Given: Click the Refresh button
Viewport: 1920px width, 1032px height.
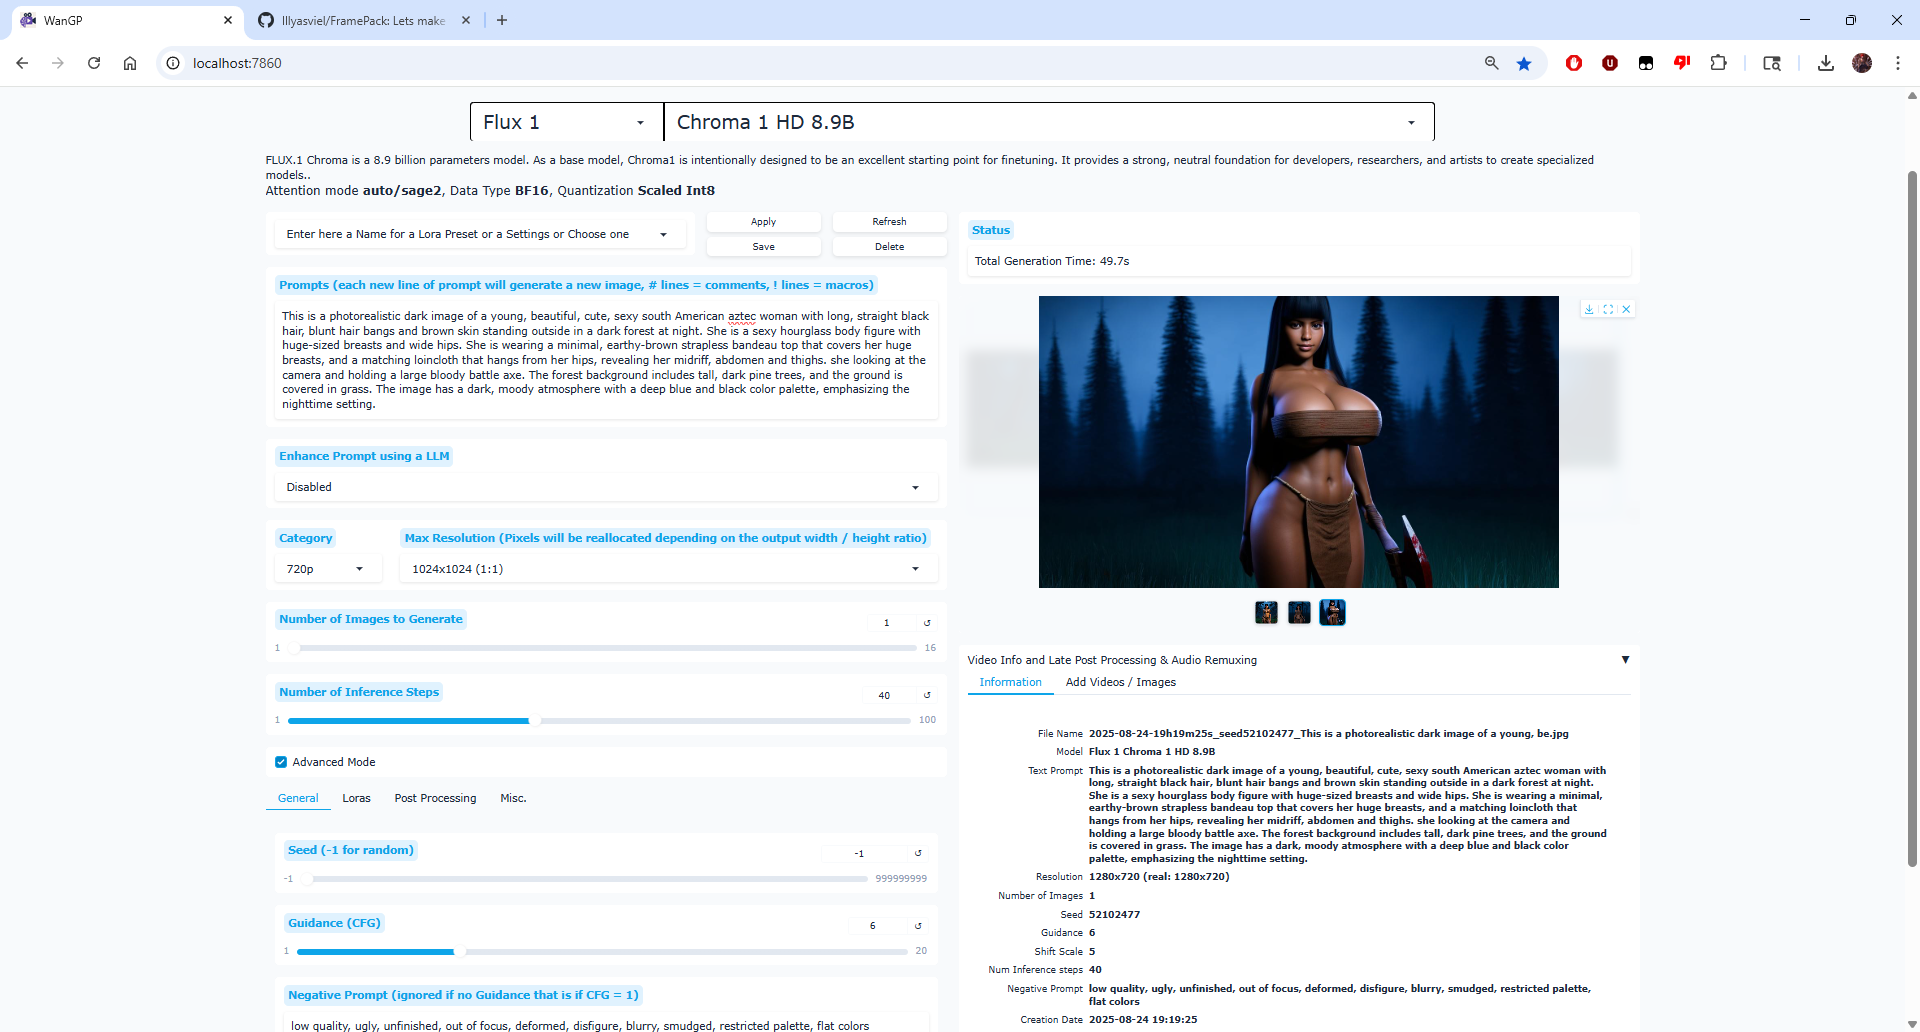Looking at the screenshot, I should click(x=889, y=222).
